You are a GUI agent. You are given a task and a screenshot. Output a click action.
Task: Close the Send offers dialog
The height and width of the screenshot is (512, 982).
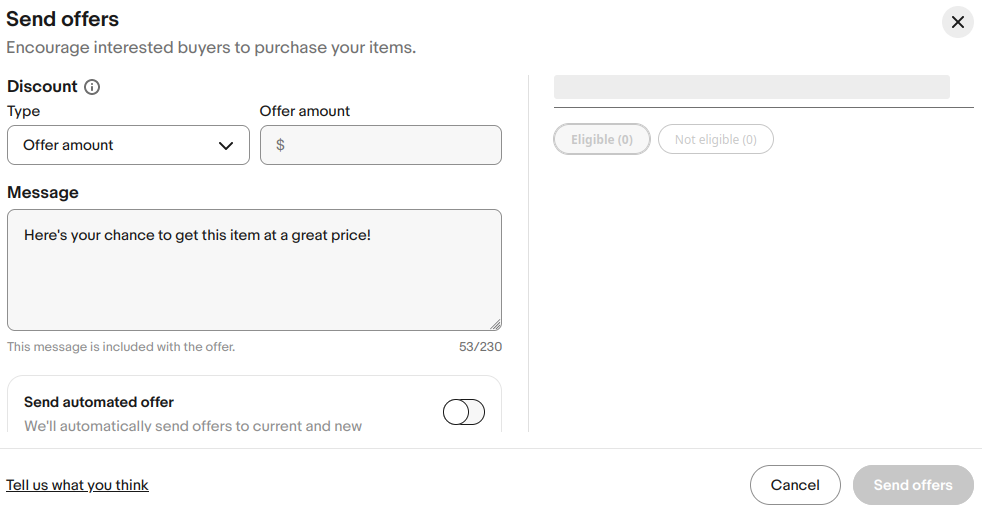point(957,22)
